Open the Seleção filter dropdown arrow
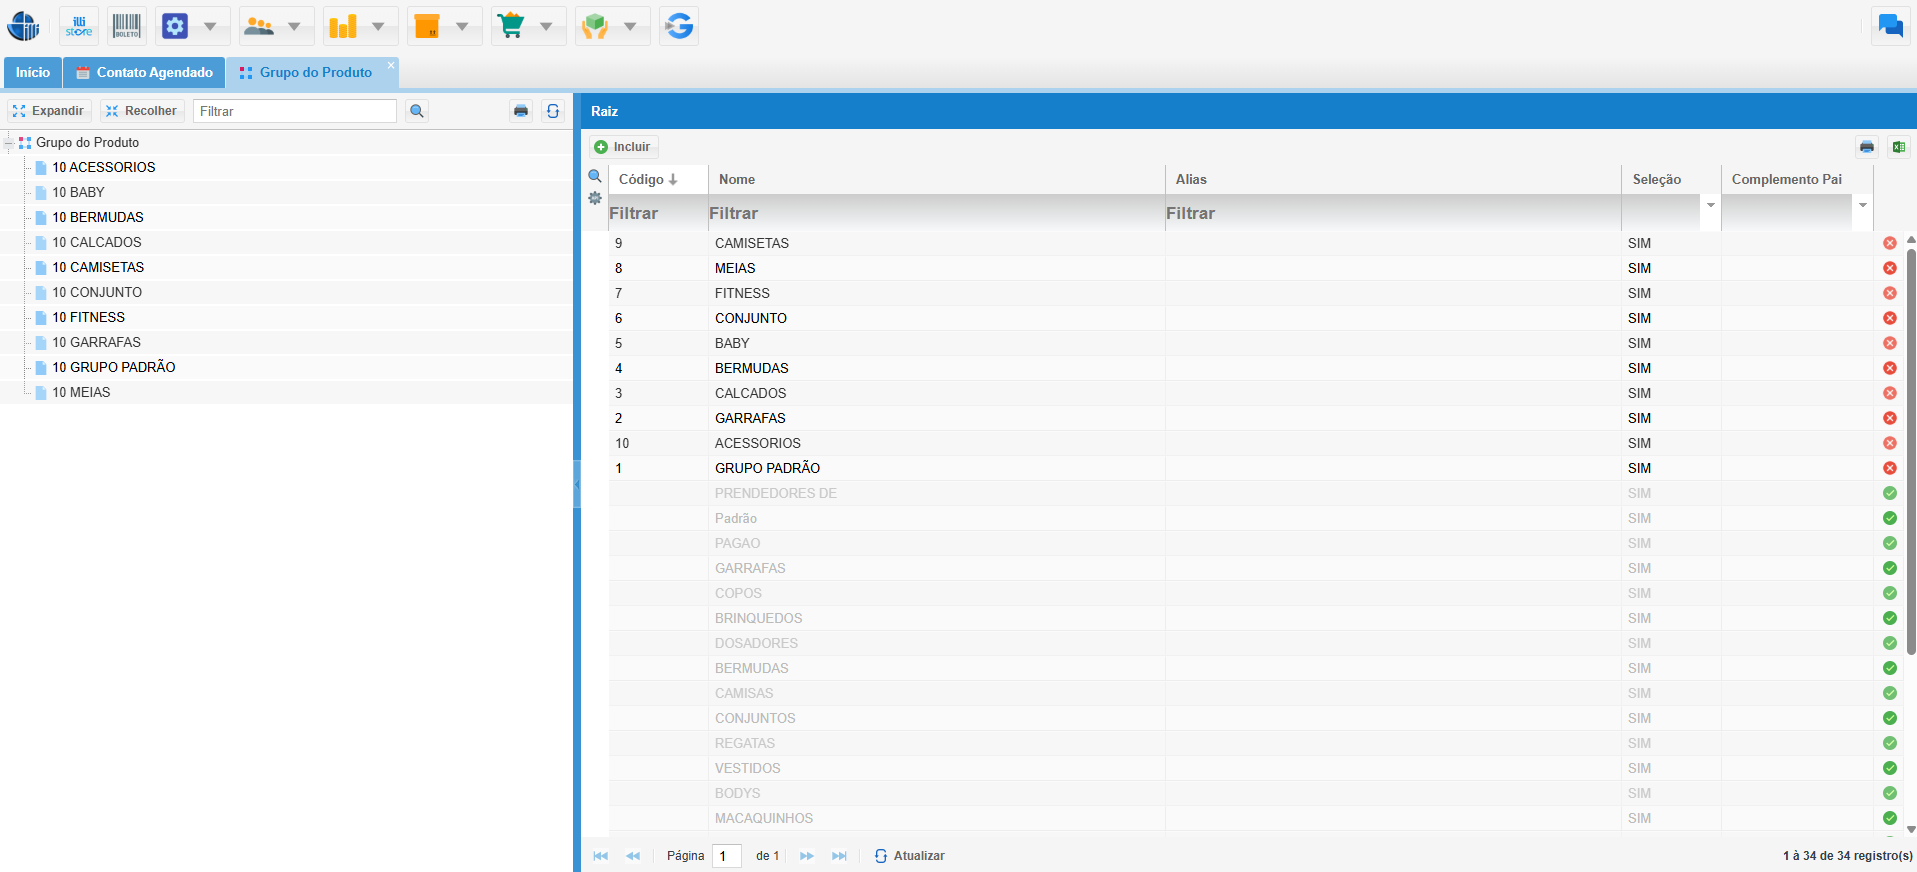Viewport: 1917px width, 872px height. pyautogui.click(x=1710, y=206)
